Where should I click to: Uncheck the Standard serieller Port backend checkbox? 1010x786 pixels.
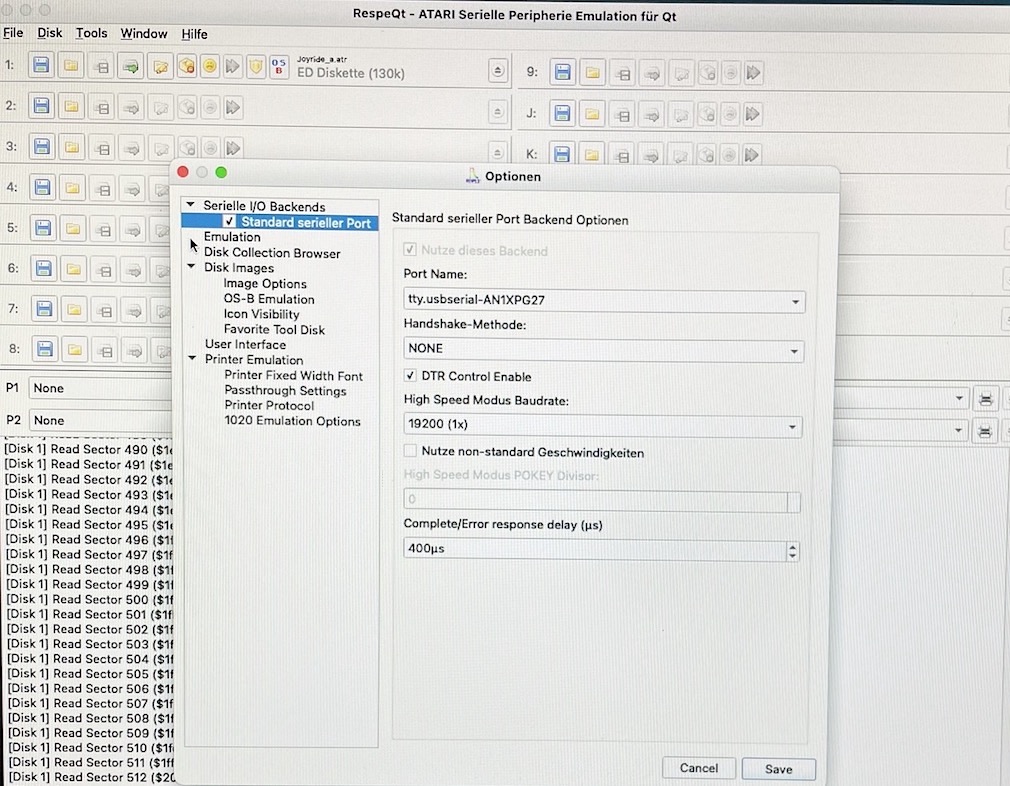[x=230, y=222]
